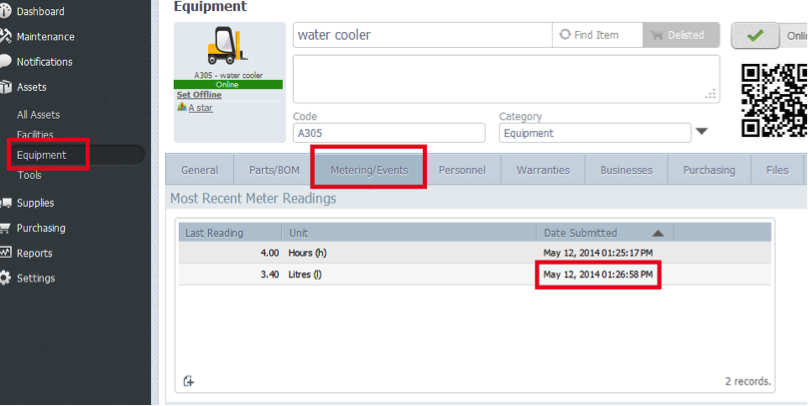Viewport: 808px width, 406px height.
Task: Switch to the Files tab
Action: point(777,170)
